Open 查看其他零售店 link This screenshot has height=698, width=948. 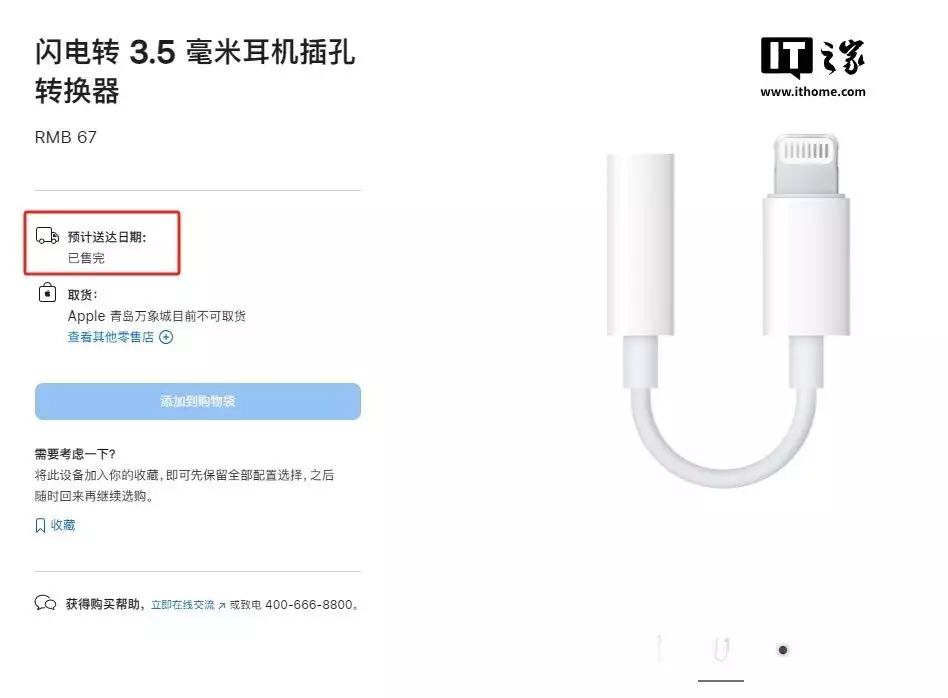(x=111, y=337)
